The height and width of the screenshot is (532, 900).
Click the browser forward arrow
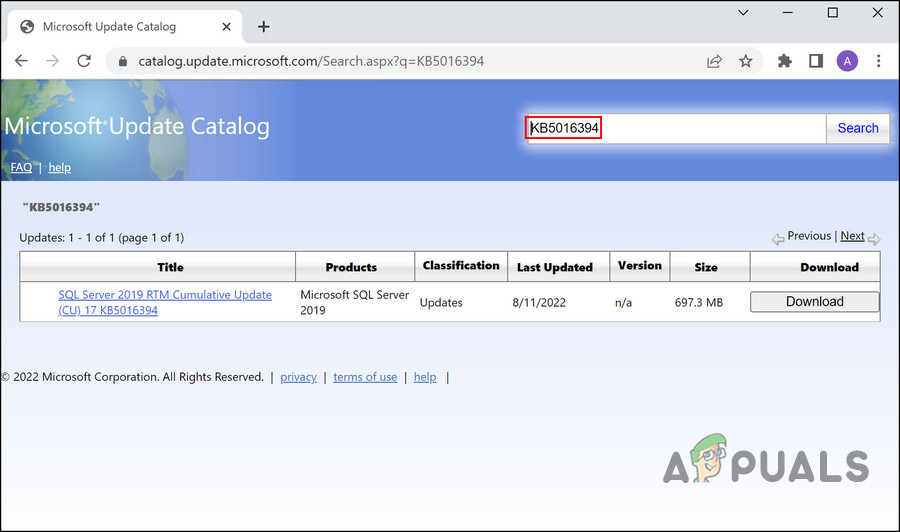(52, 61)
